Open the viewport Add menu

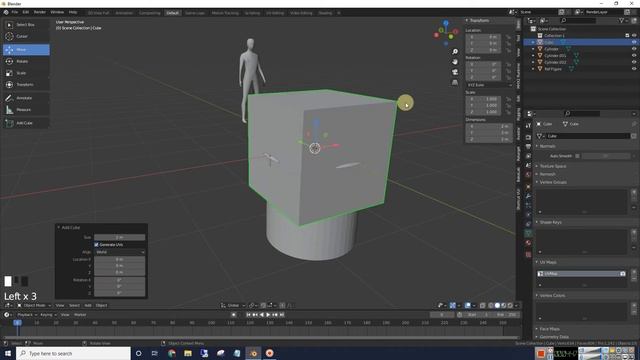pyautogui.click(x=88, y=305)
